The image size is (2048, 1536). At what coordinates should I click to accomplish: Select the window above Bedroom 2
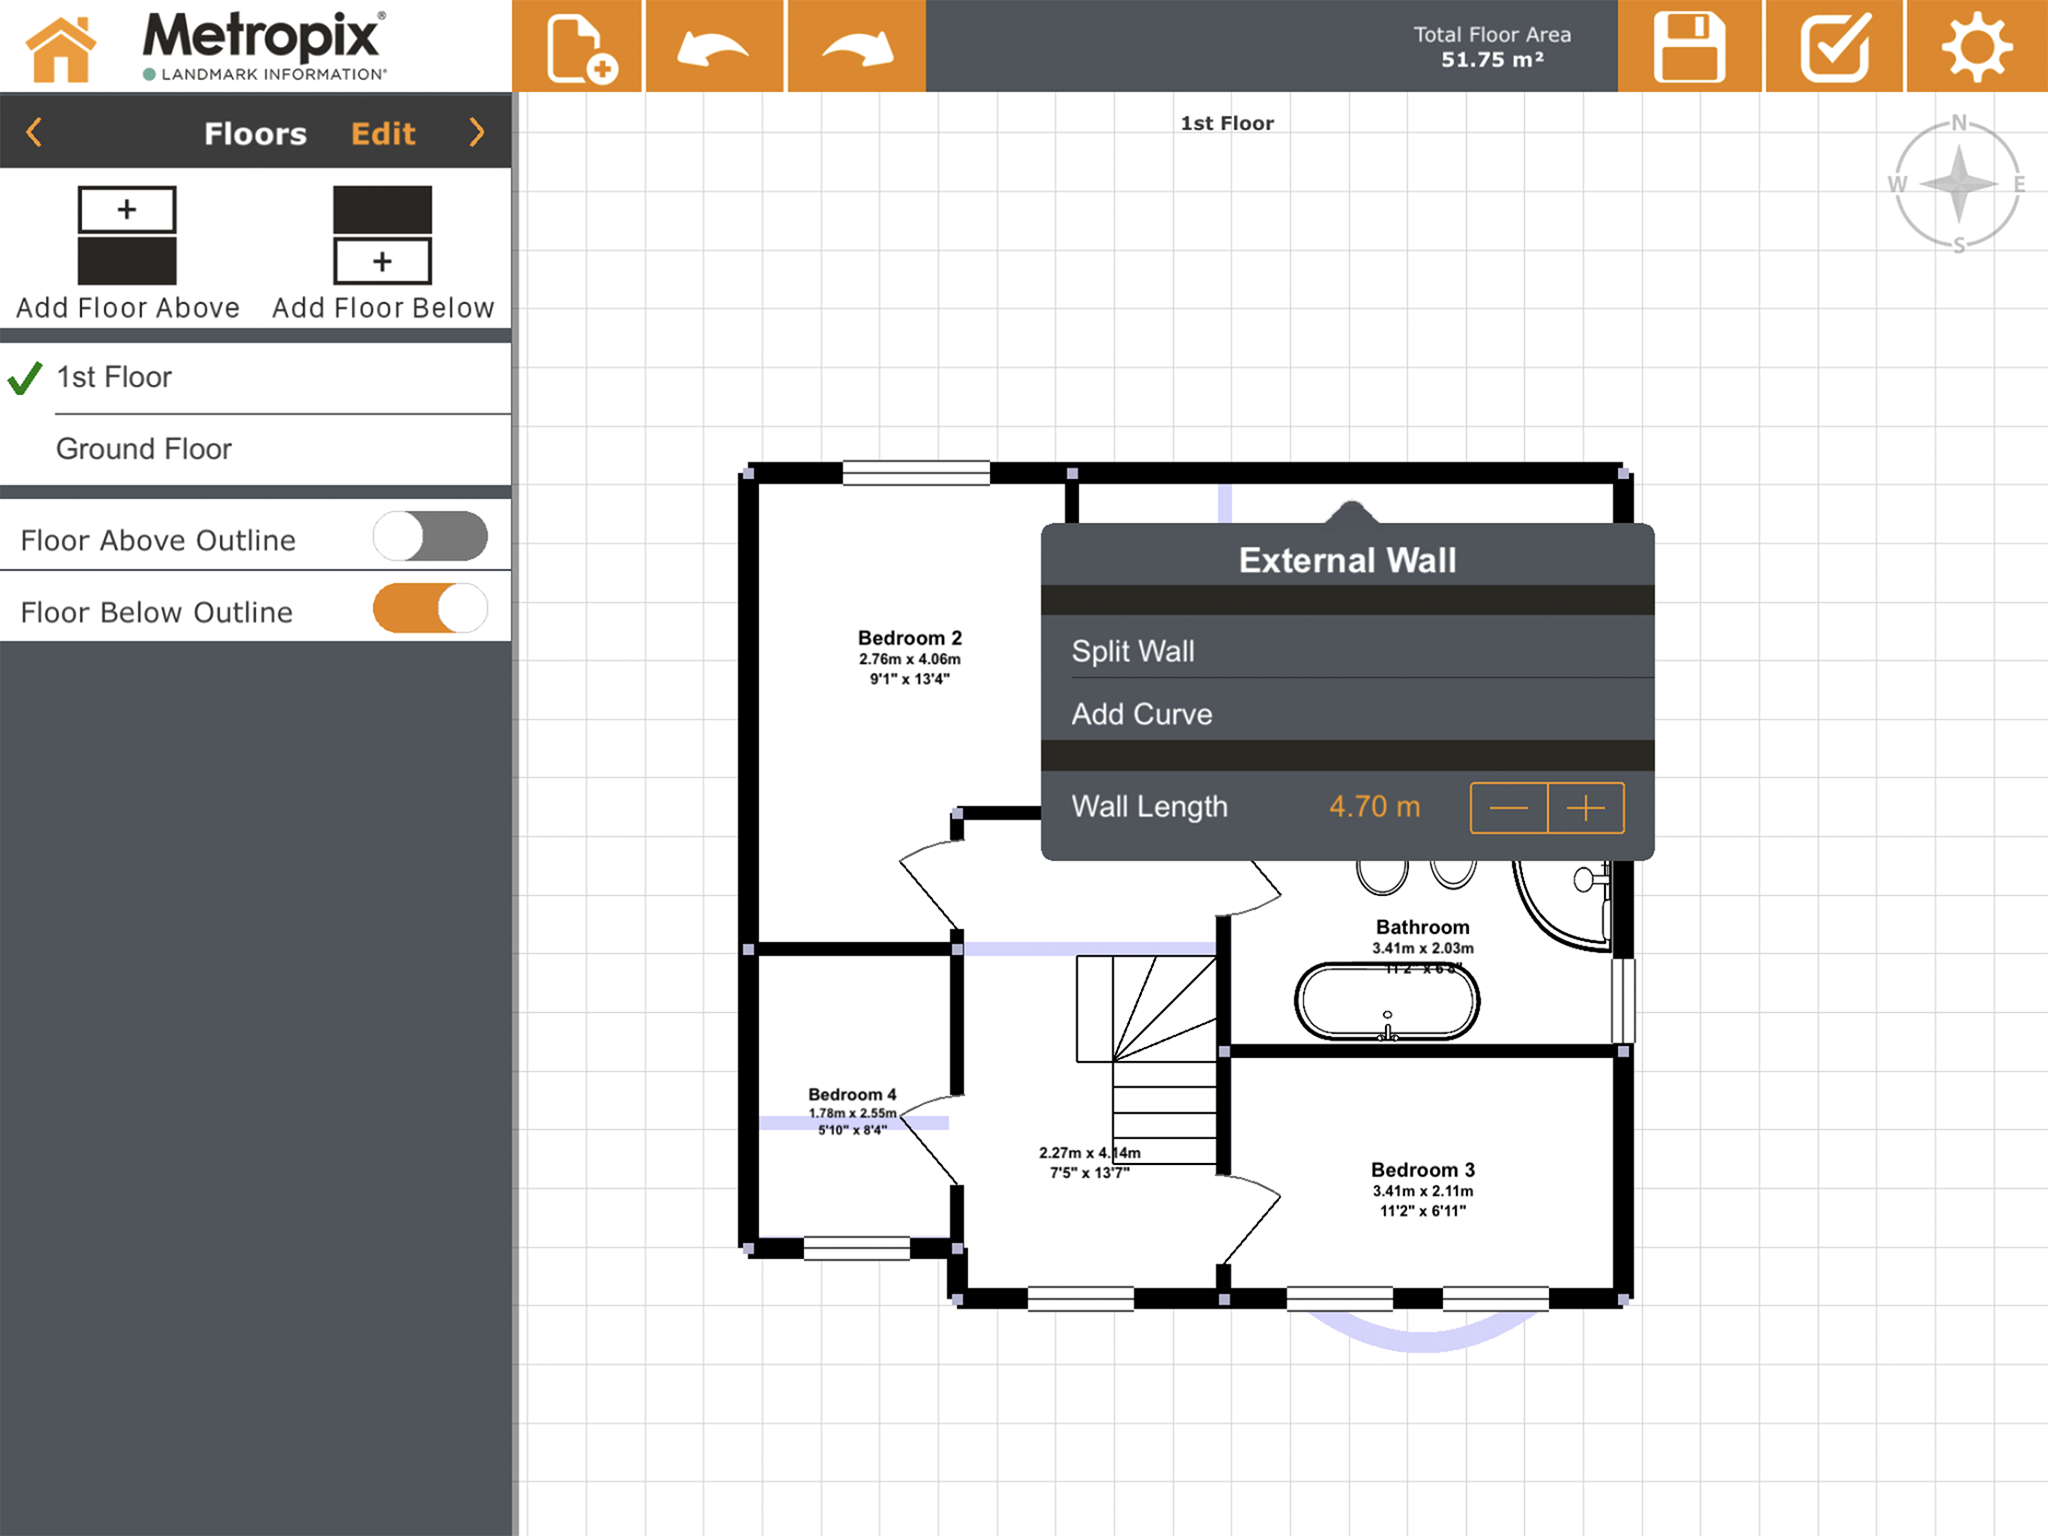point(916,472)
